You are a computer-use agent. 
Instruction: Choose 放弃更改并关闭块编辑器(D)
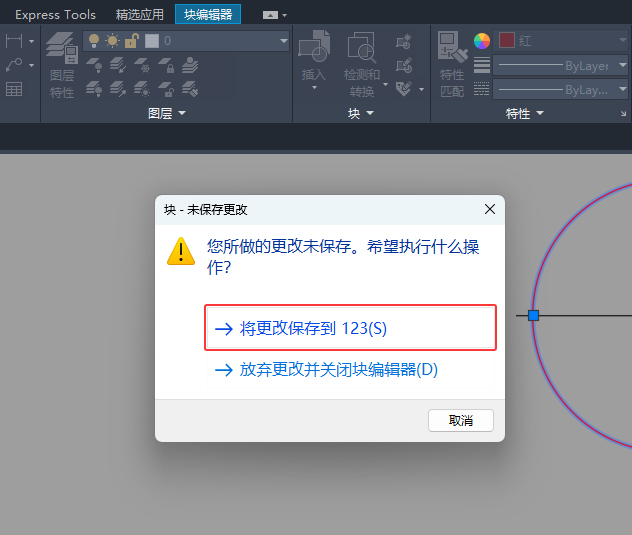click(x=350, y=370)
